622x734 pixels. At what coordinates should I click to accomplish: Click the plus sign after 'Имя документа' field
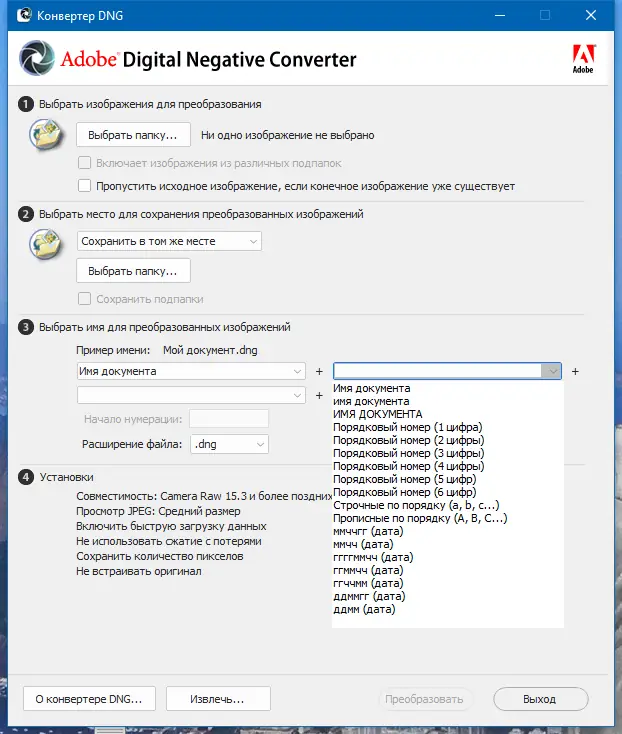pyautogui.click(x=319, y=371)
